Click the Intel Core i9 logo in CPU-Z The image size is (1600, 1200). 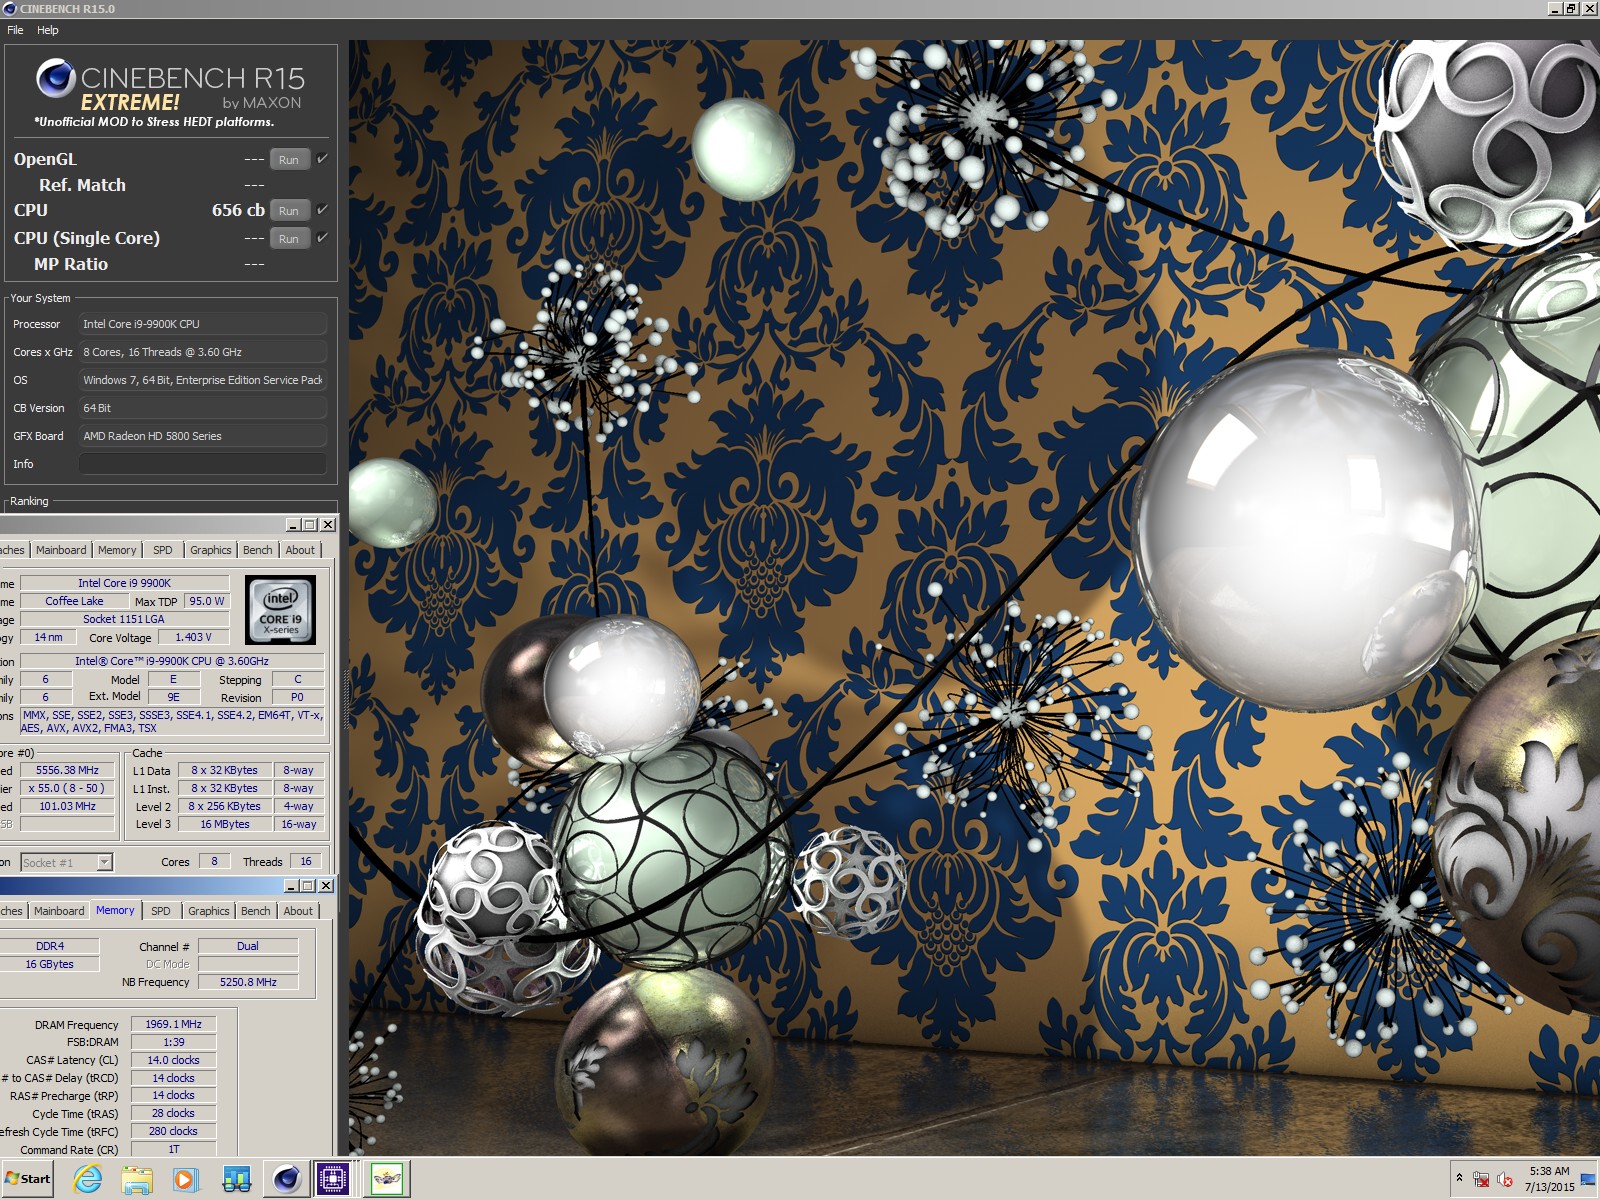pos(281,609)
